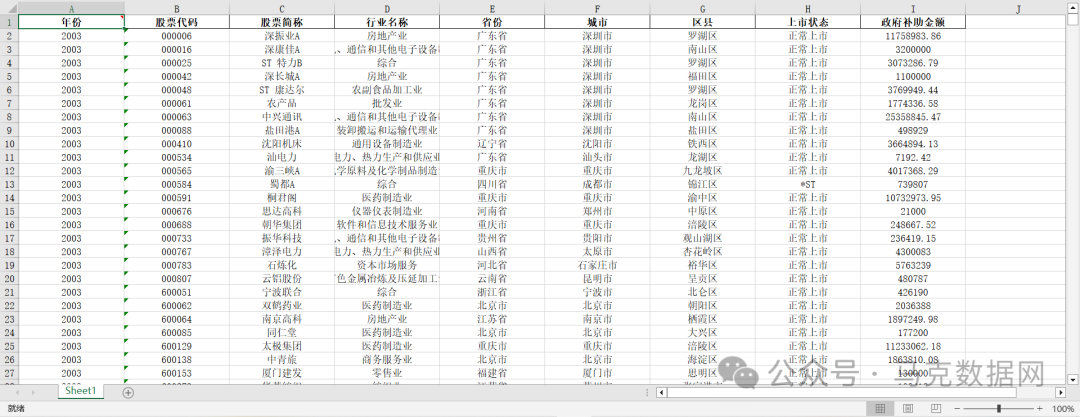Select the 省份 header cell
Screen dimensions: 1080x417
[492, 22]
